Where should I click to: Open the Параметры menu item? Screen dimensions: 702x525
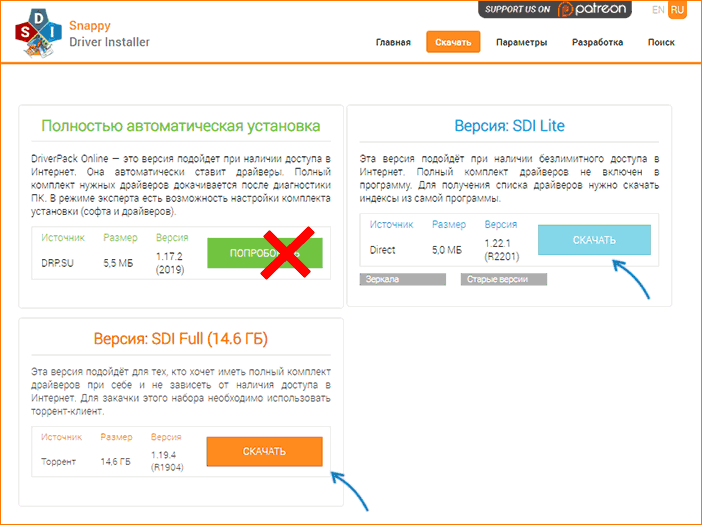[x=522, y=42]
